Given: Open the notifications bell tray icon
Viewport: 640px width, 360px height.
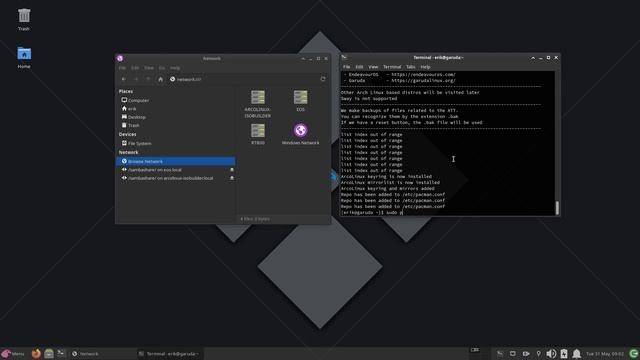Looking at the screenshot, I should pos(576,353).
